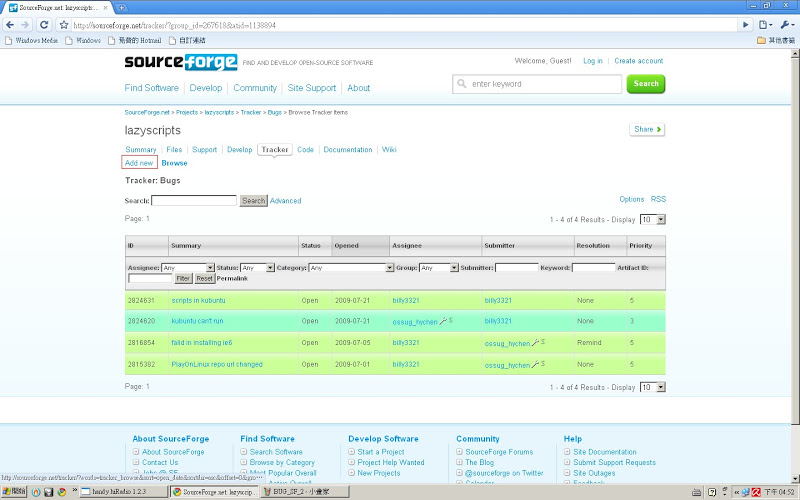Click the Reset button

click(x=205, y=279)
